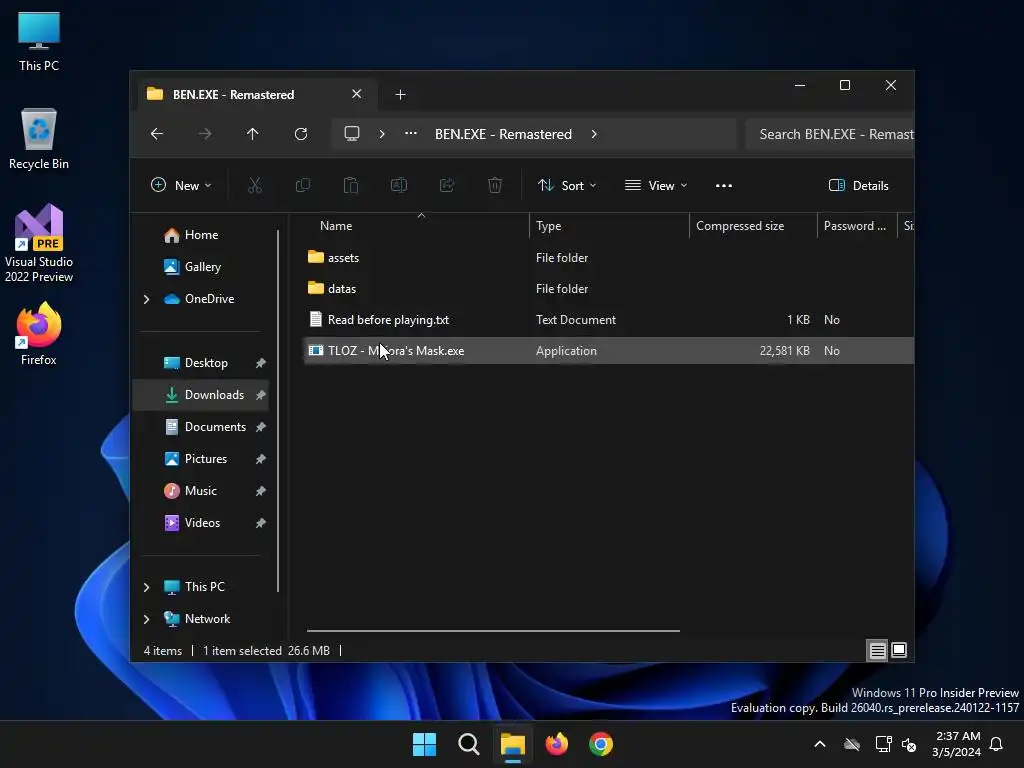The width and height of the screenshot is (1024, 768).
Task: Go forward with the right arrow
Action: coord(205,134)
